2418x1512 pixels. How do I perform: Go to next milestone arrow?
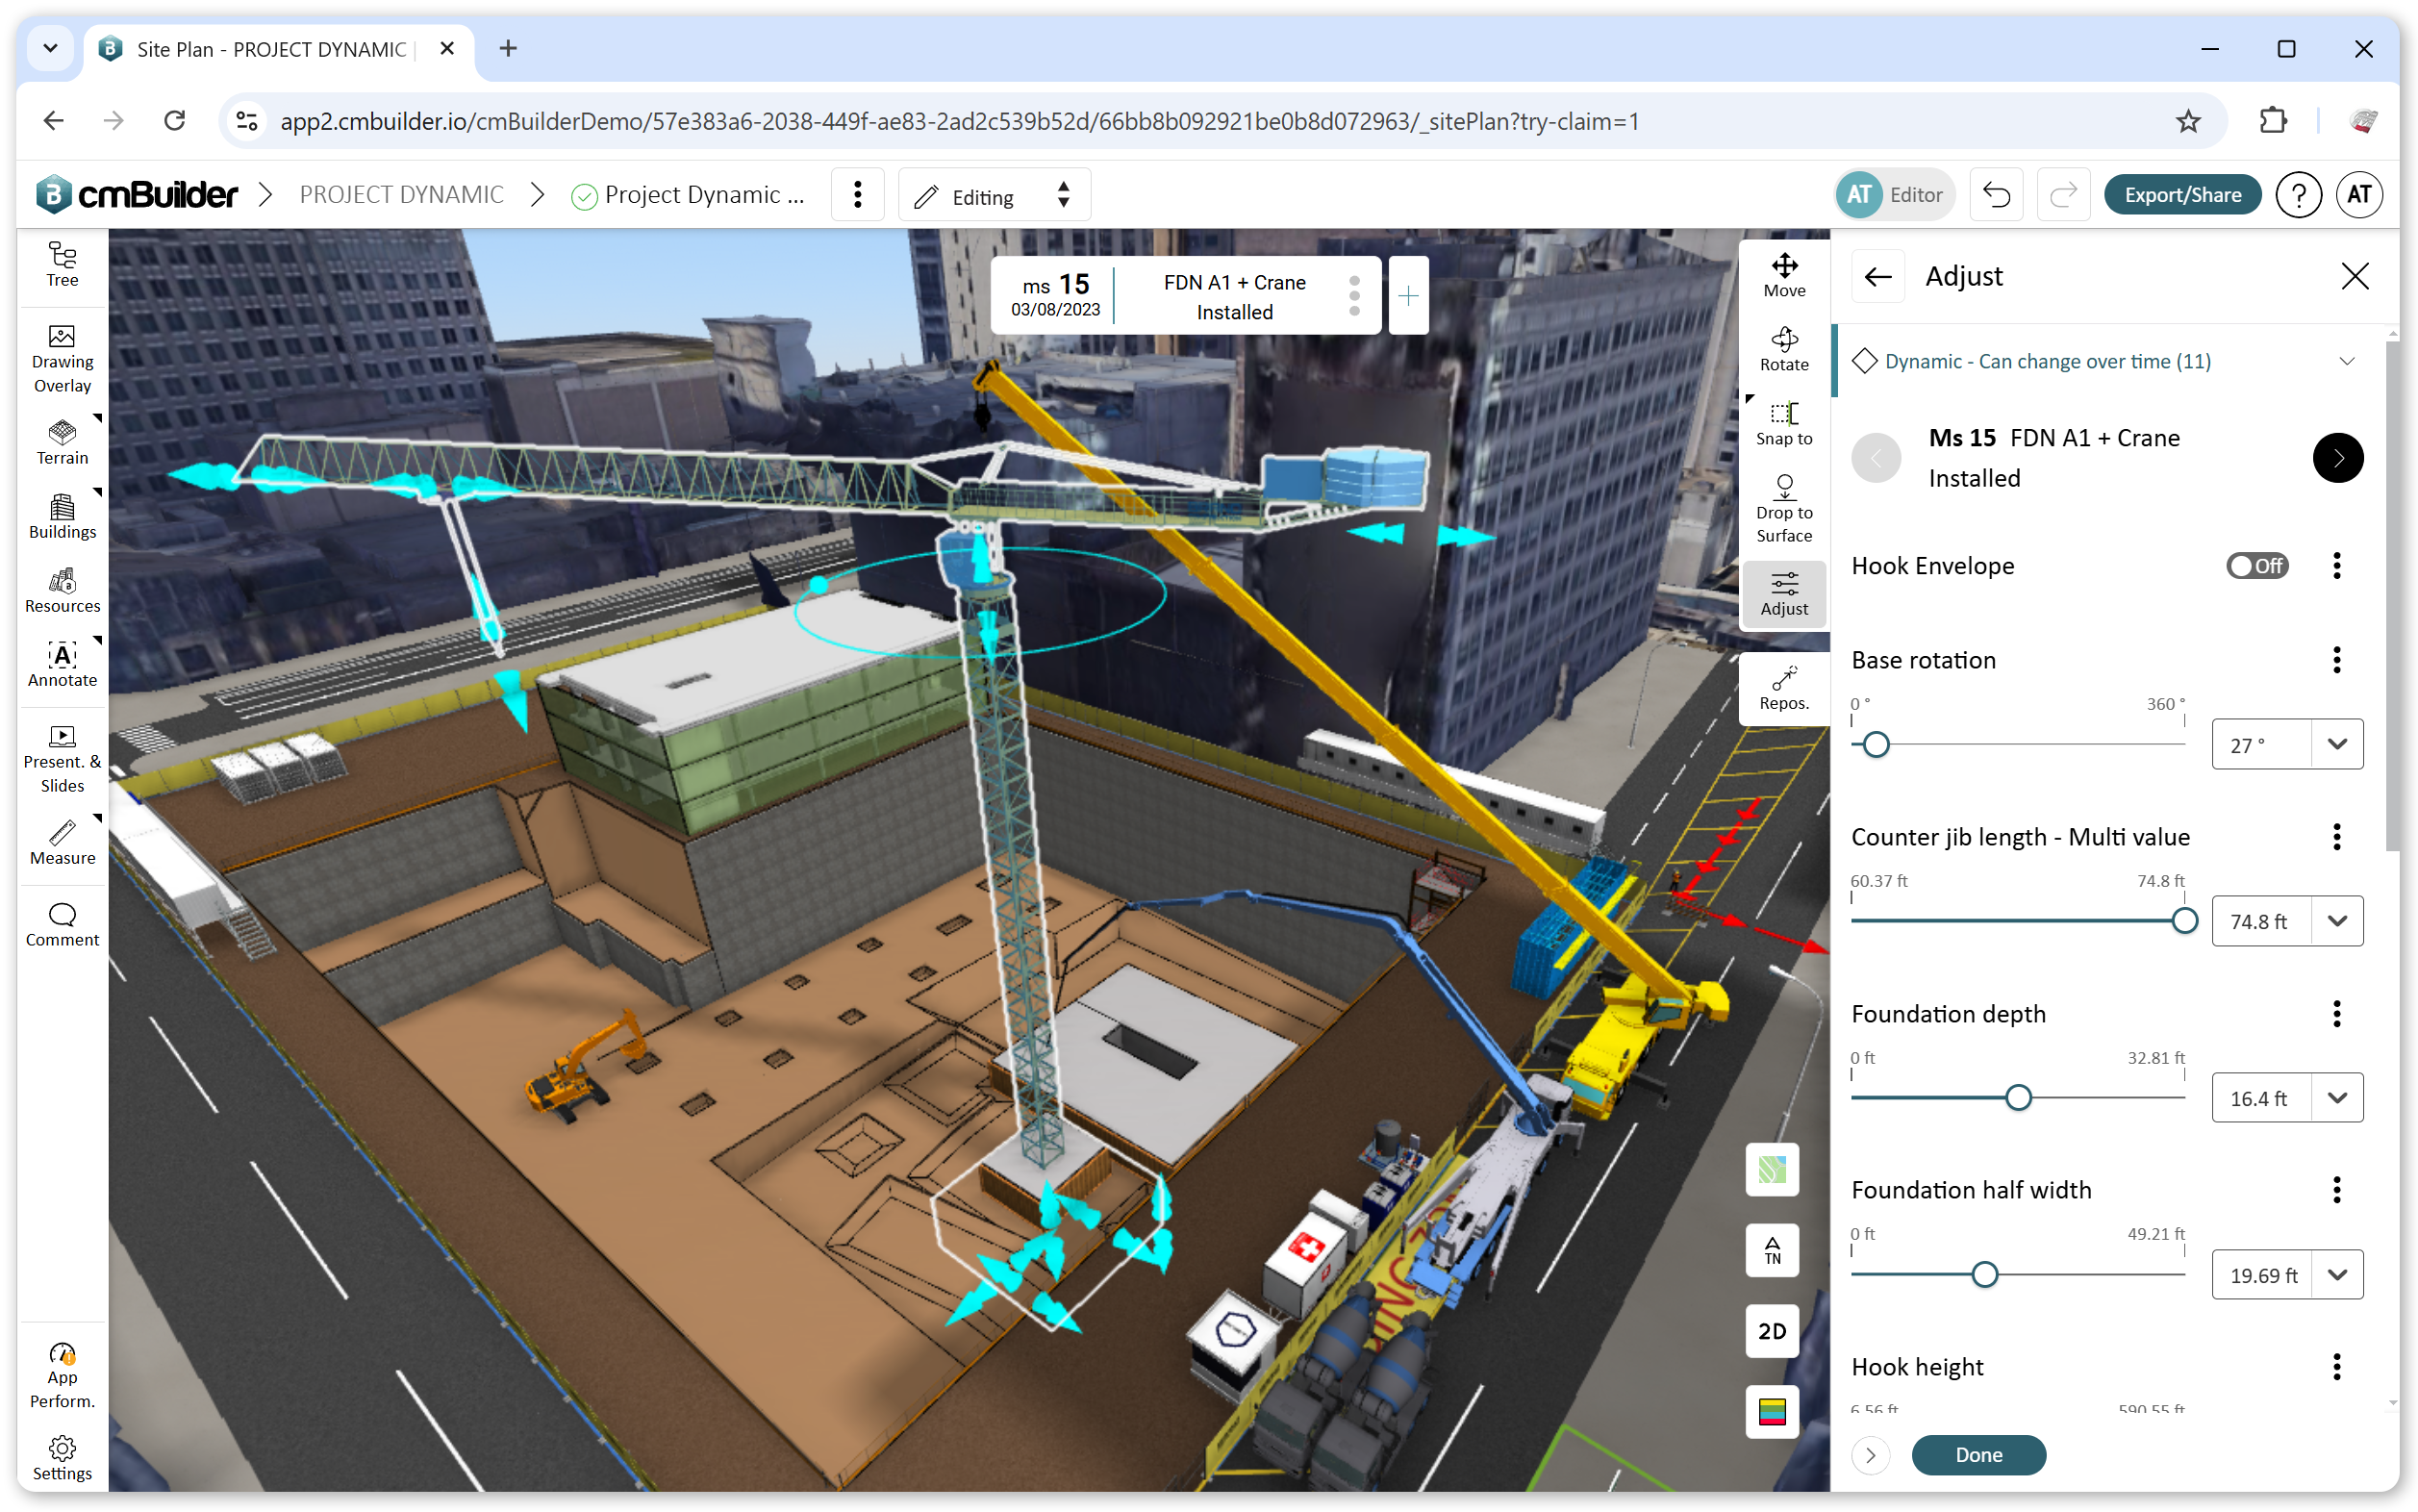pos(2337,458)
